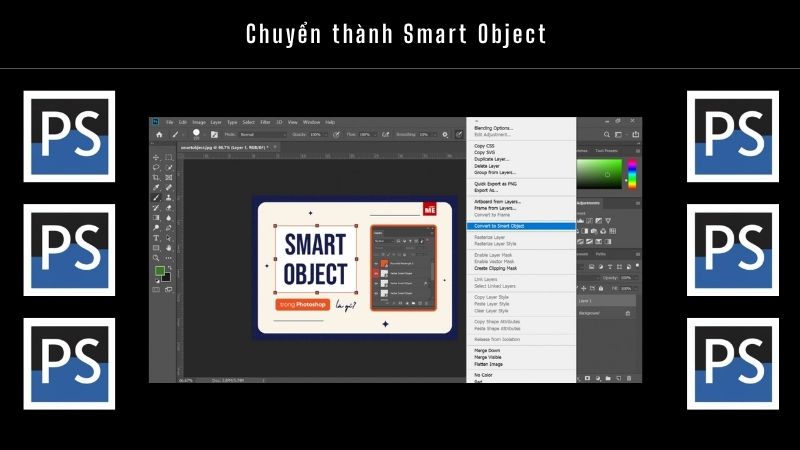Add a Vibrance adjustment
The height and width of the screenshot is (450, 800).
(608, 221)
